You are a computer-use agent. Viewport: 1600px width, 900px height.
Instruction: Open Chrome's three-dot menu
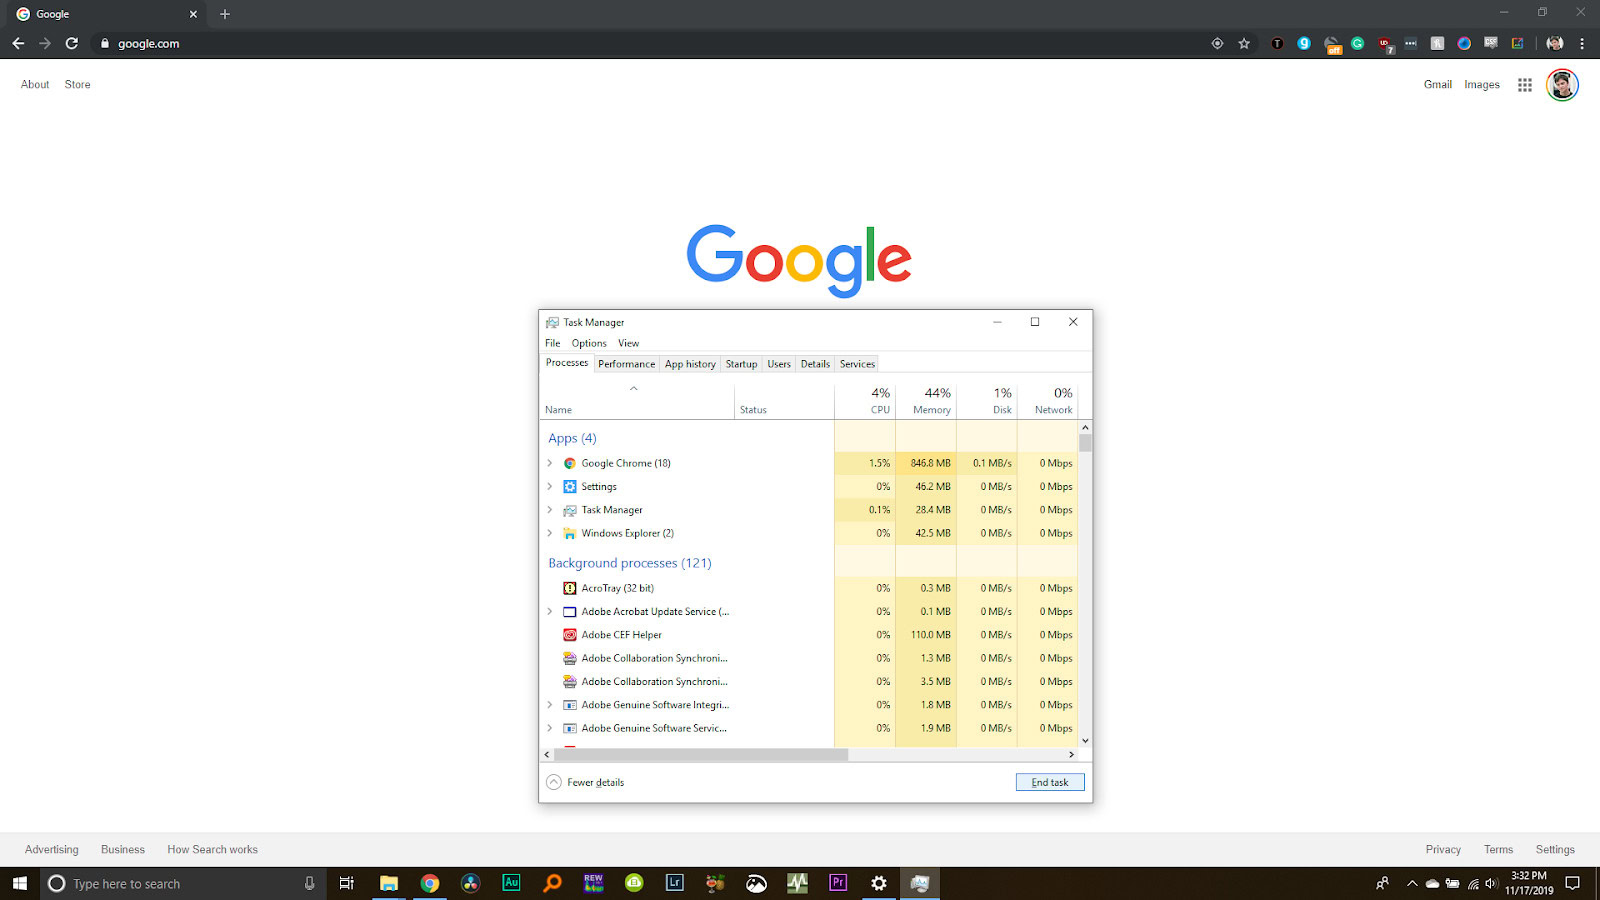click(1582, 43)
